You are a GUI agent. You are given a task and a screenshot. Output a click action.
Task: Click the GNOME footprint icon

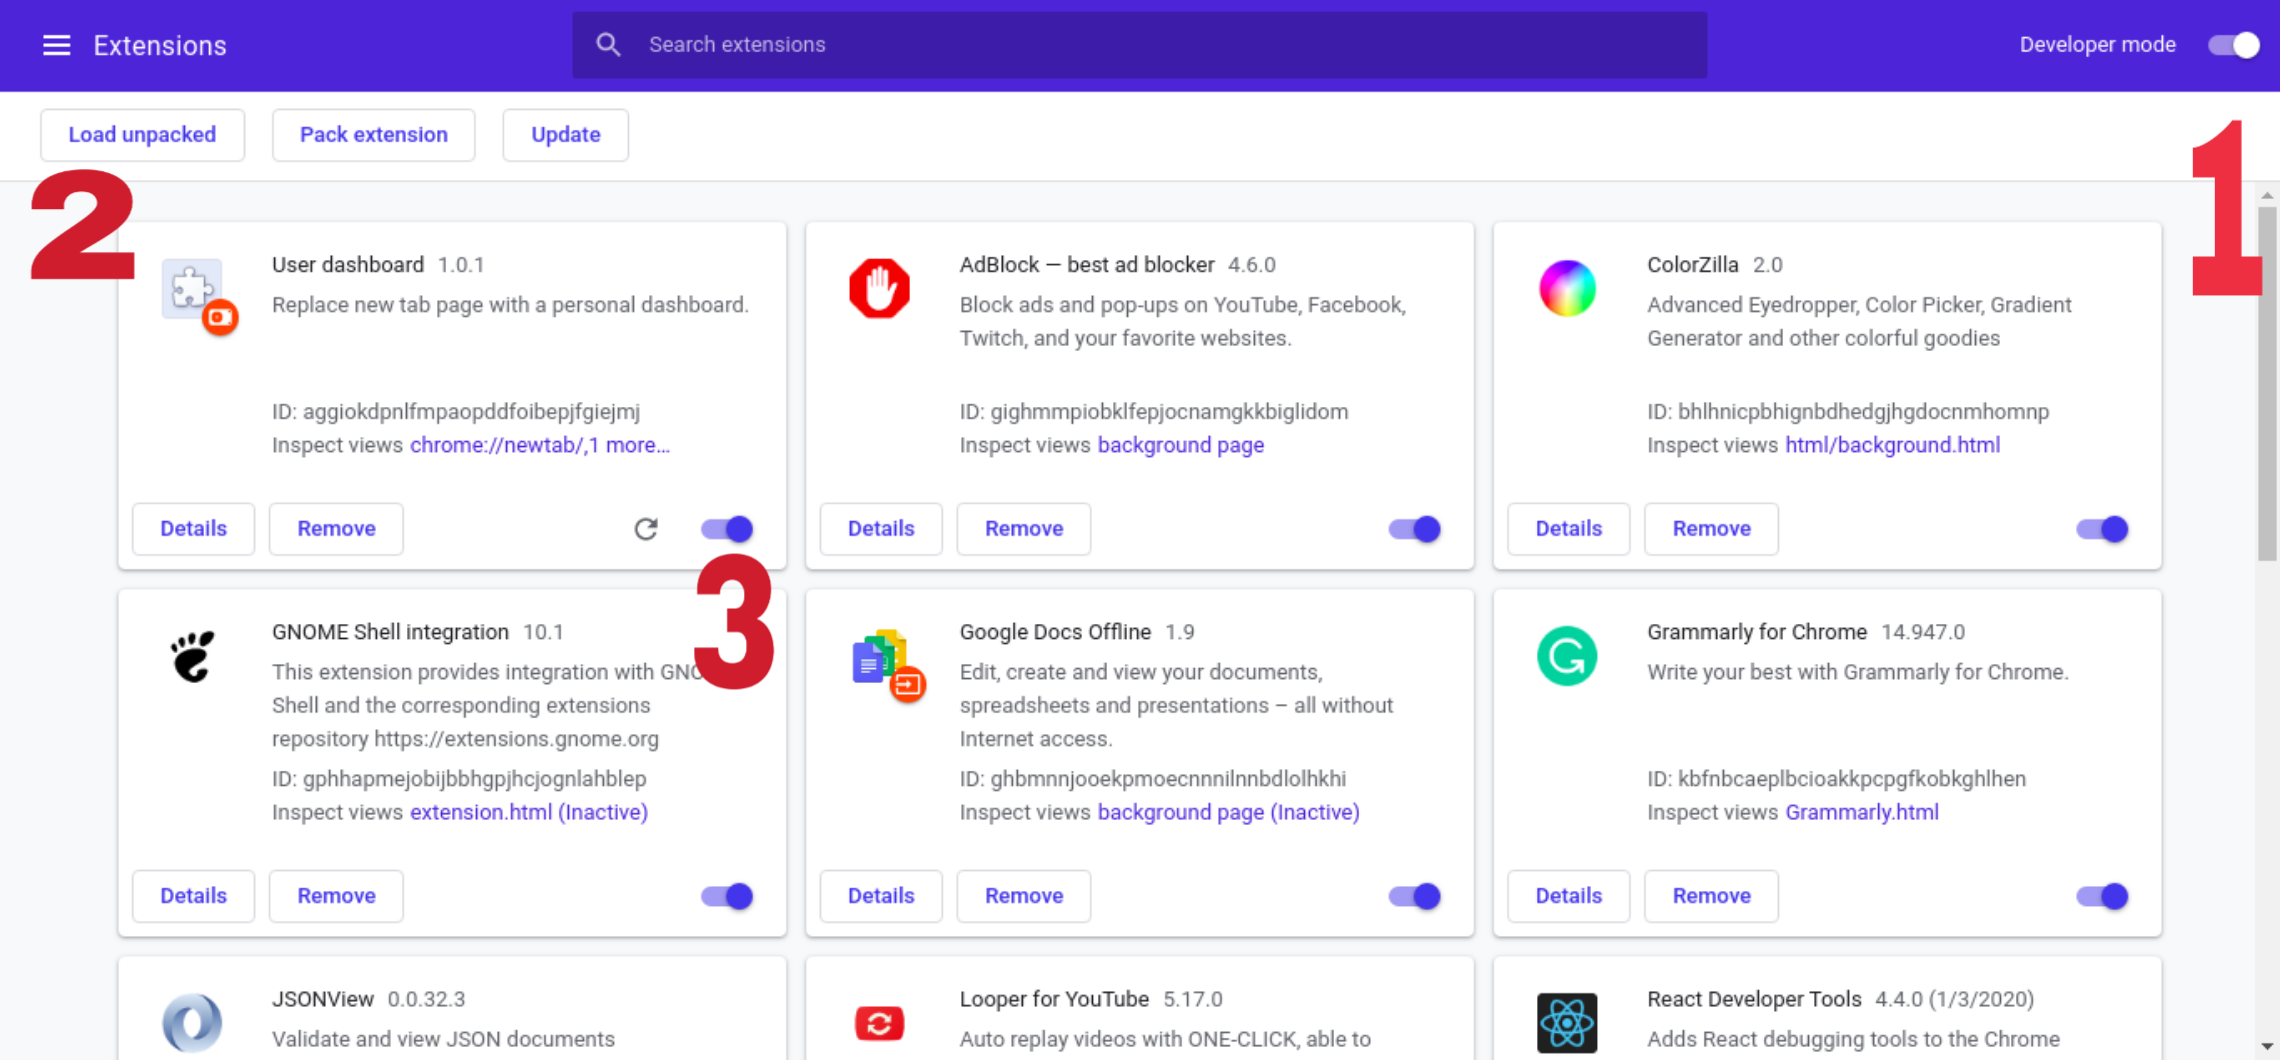(192, 656)
